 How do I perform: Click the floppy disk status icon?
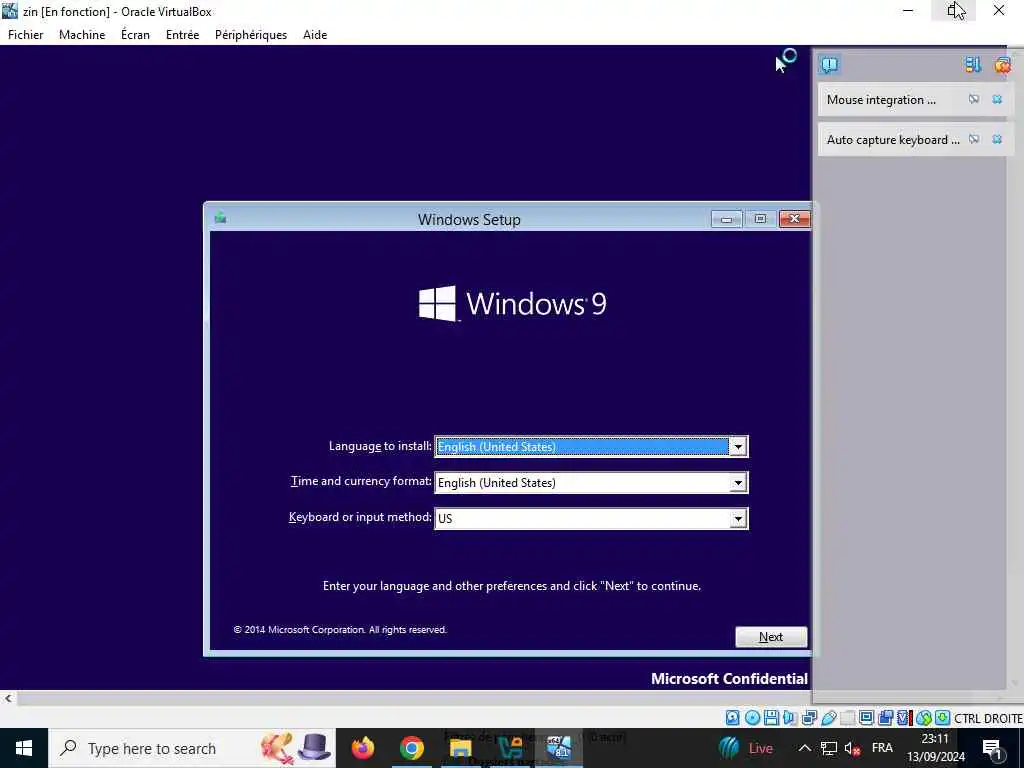771,718
